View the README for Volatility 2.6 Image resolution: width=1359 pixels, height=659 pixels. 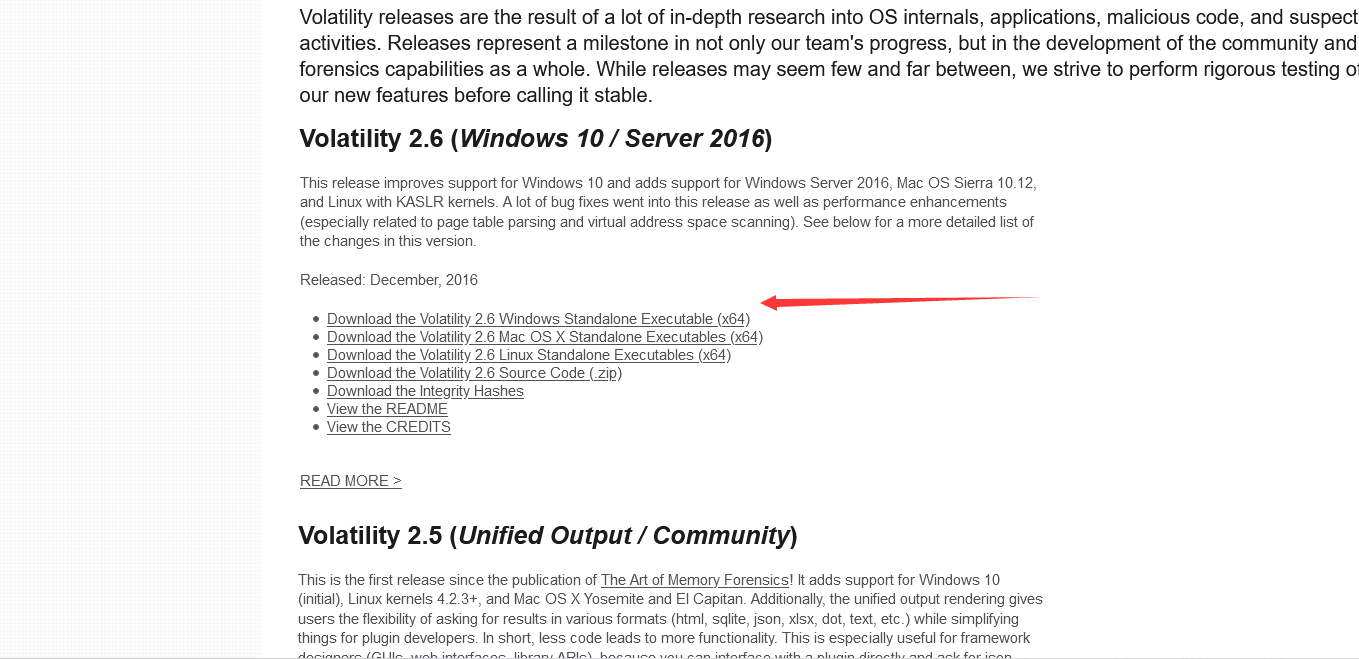pos(386,409)
